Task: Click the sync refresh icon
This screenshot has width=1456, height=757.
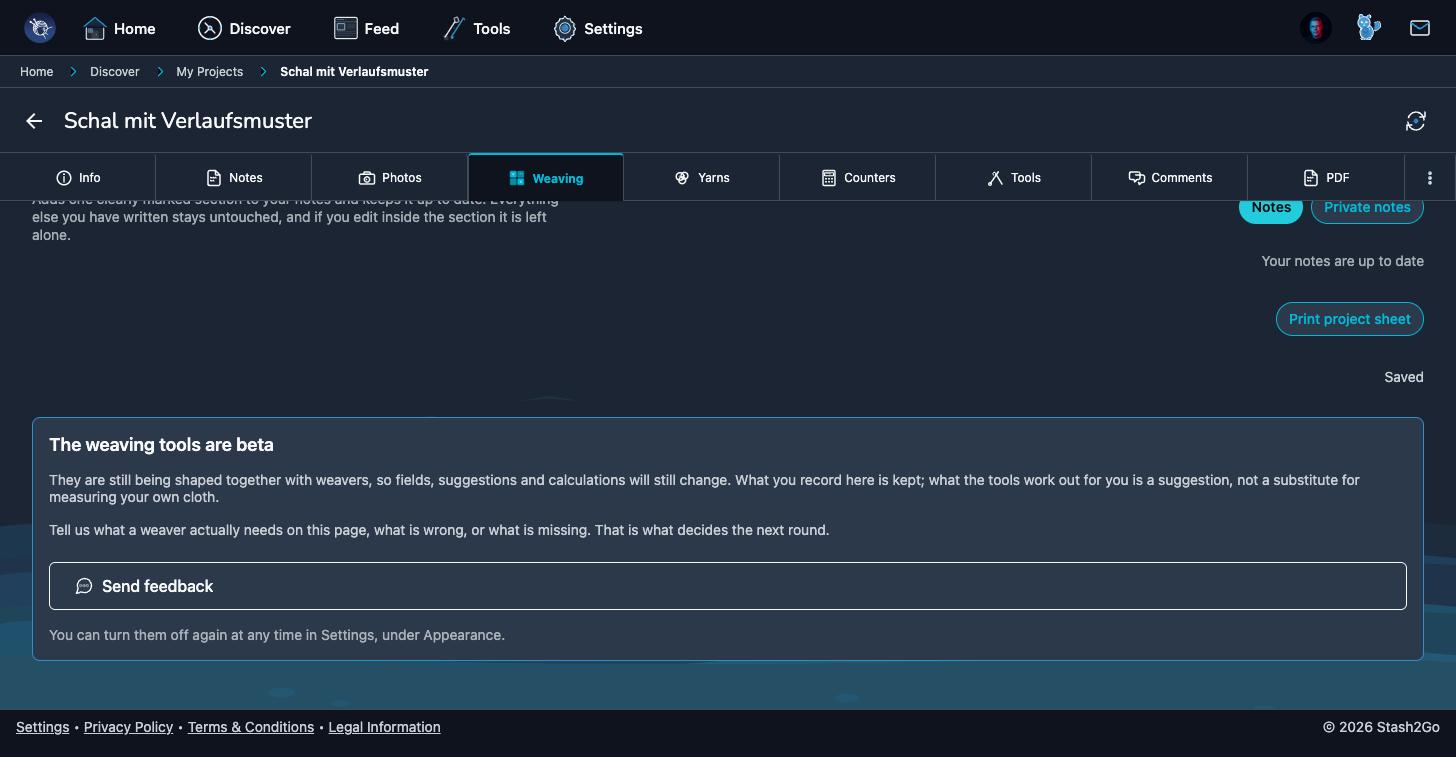Action: pyautogui.click(x=1416, y=121)
